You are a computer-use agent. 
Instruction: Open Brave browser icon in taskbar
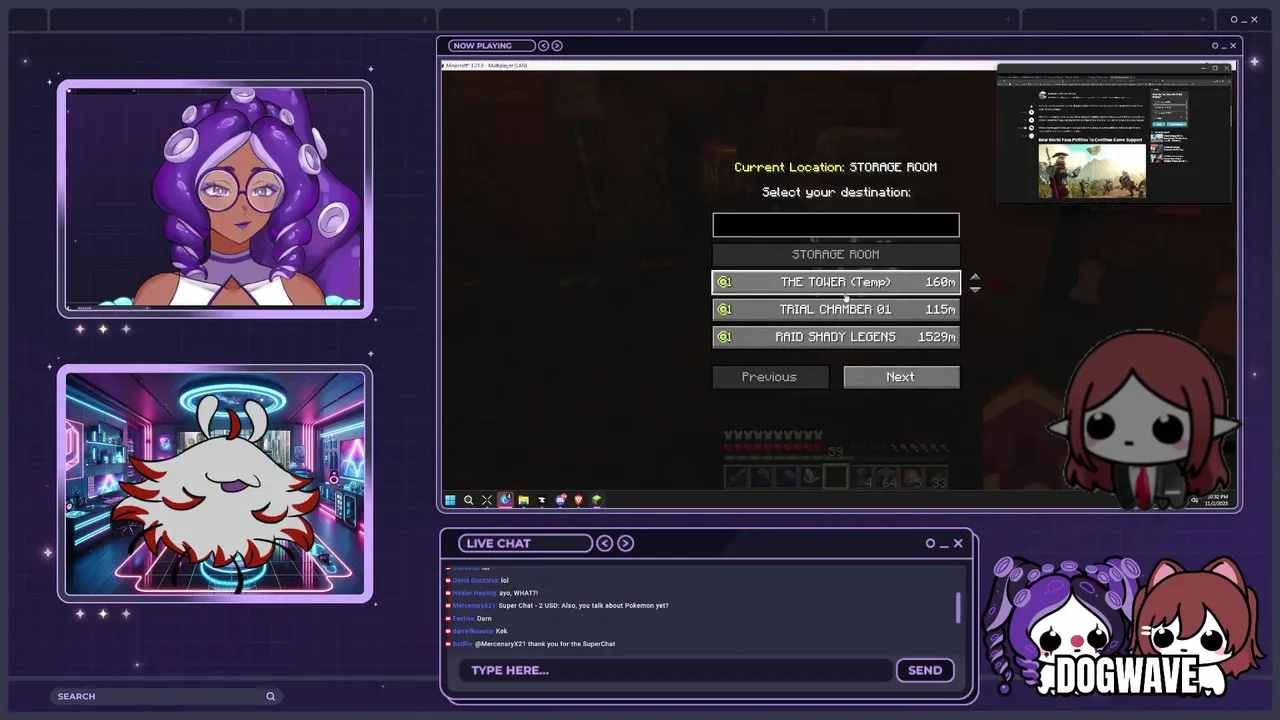pyautogui.click(x=578, y=500)
